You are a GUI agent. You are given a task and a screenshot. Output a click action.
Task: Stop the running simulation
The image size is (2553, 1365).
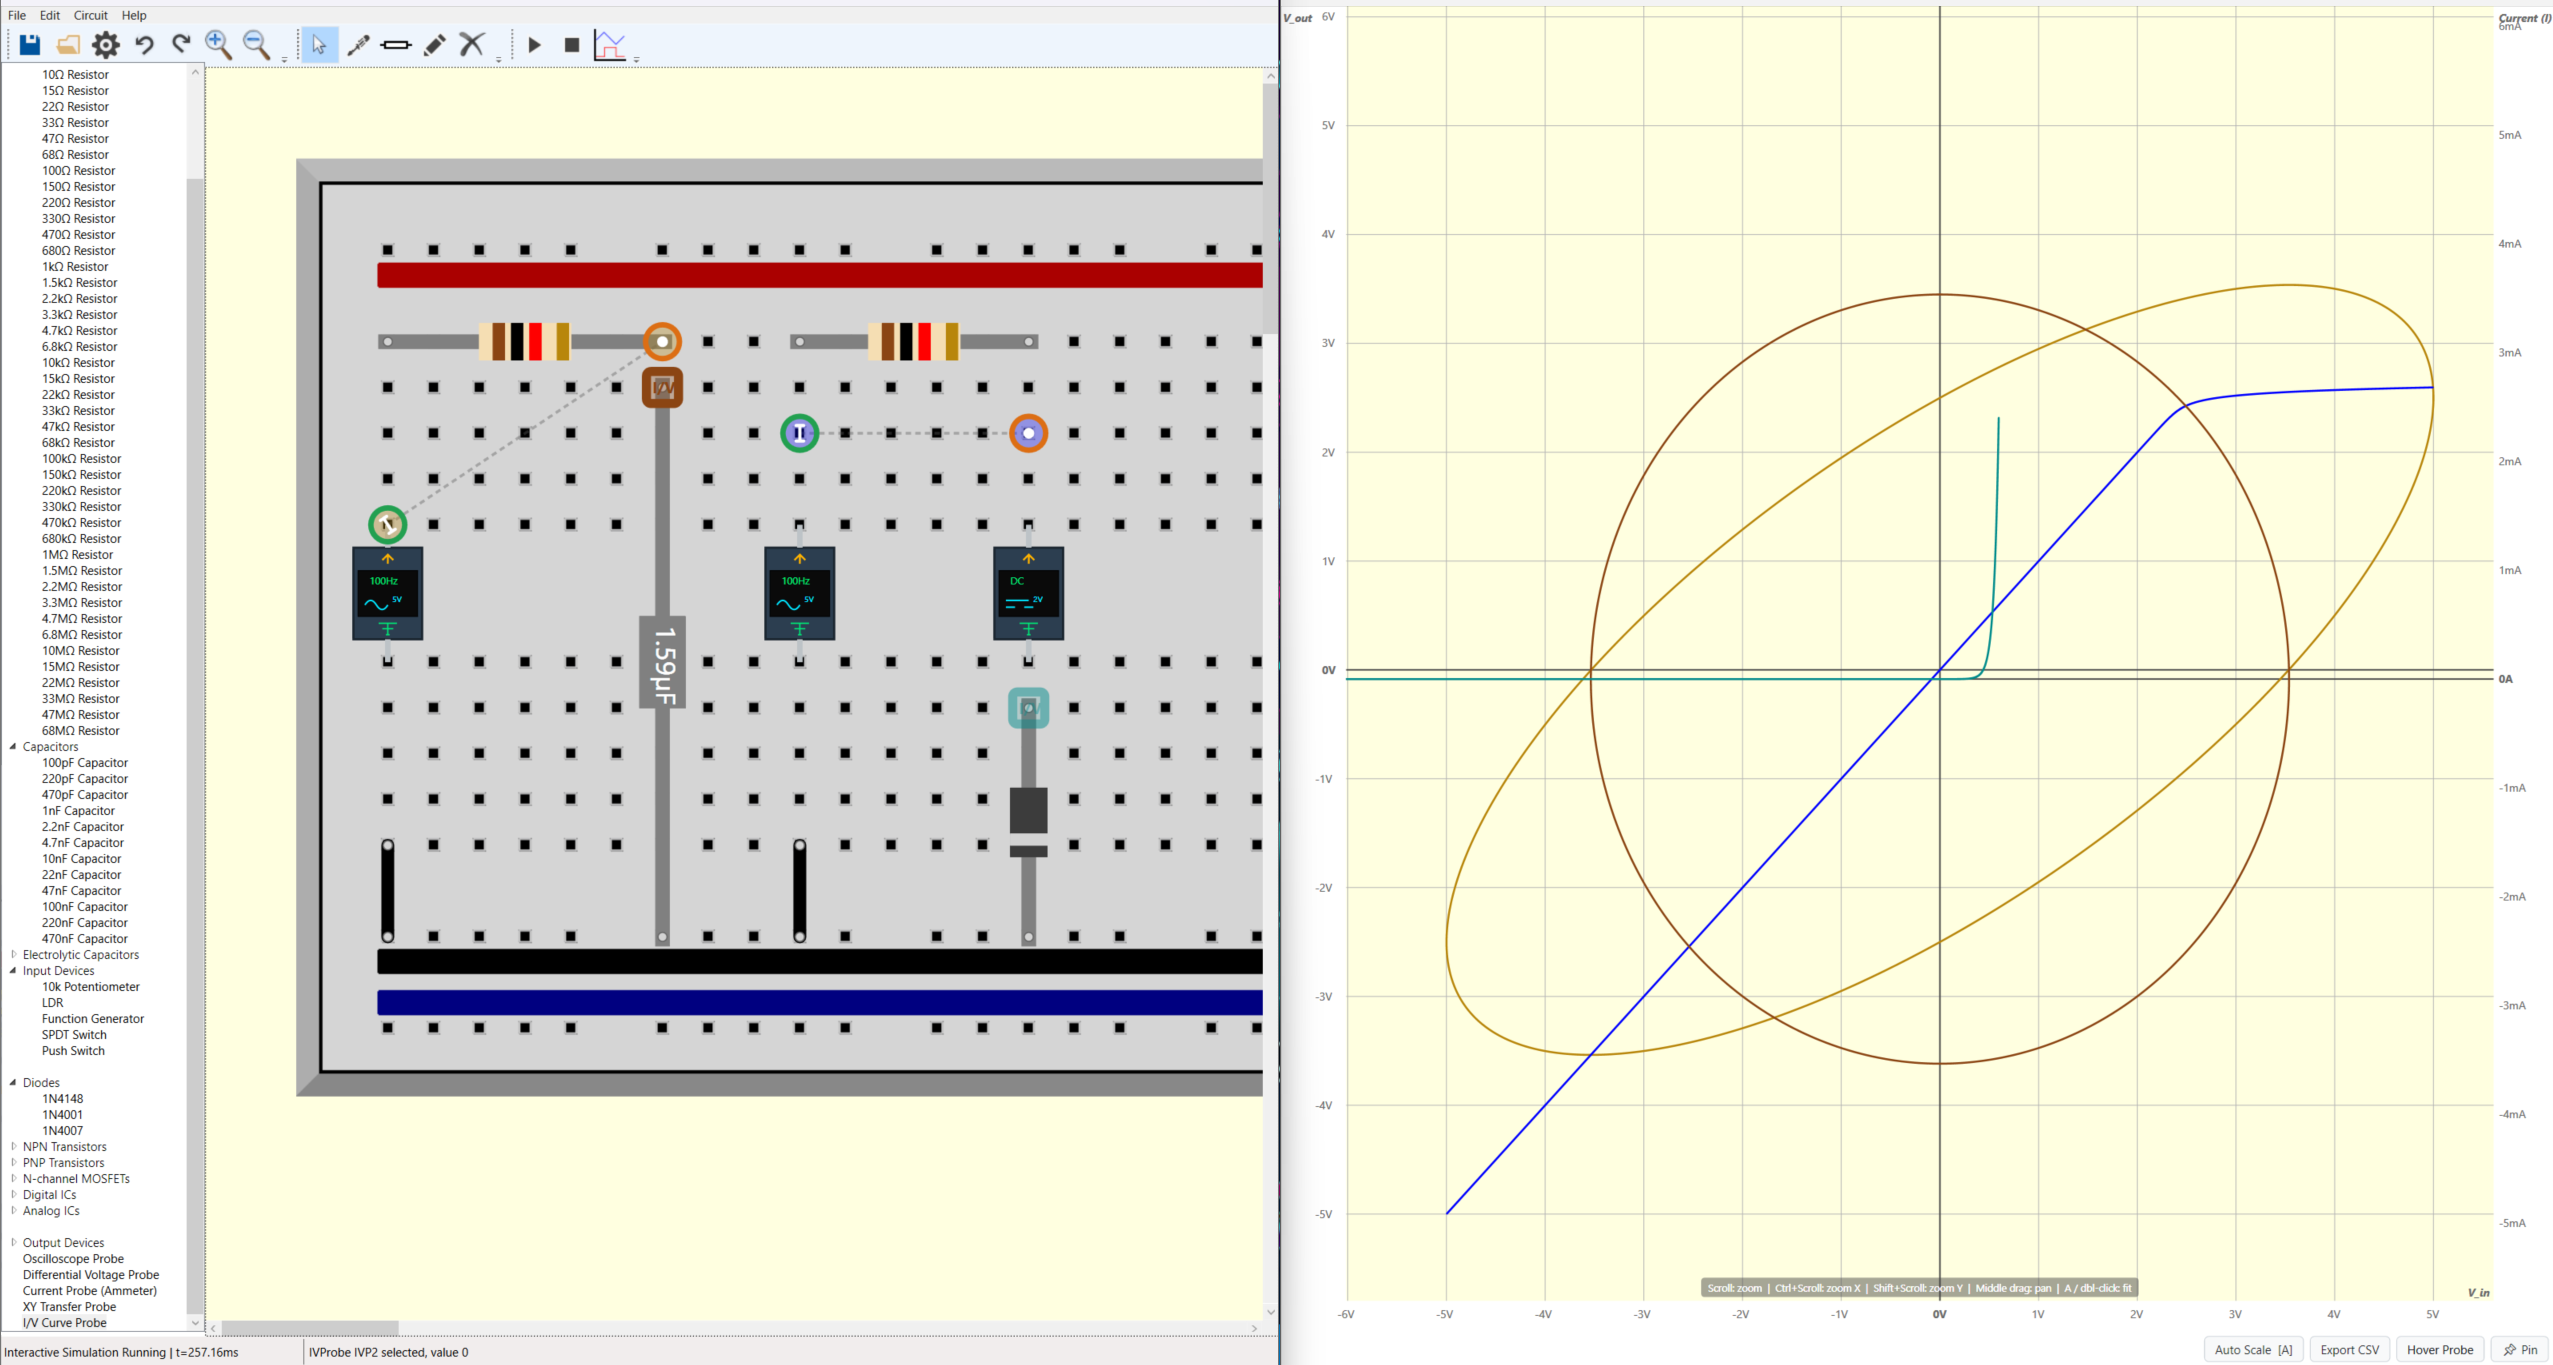(x=571, y=45)
